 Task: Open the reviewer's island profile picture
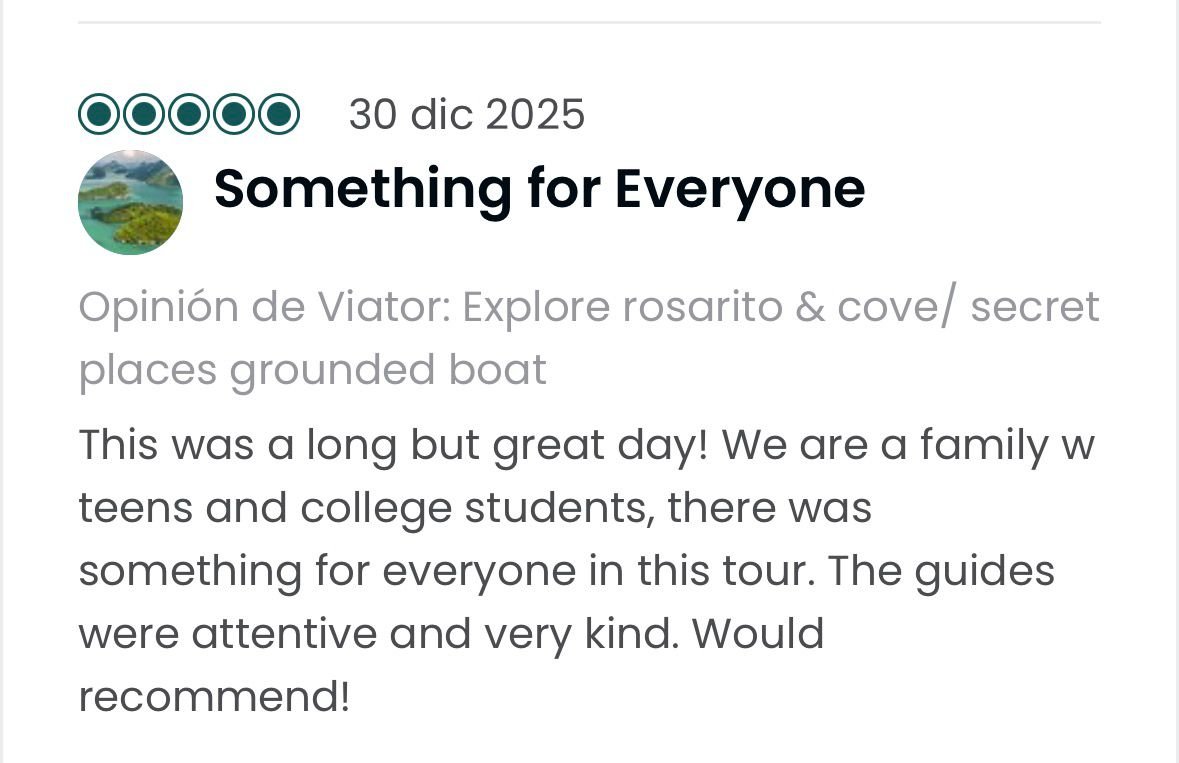pos(130,202)
